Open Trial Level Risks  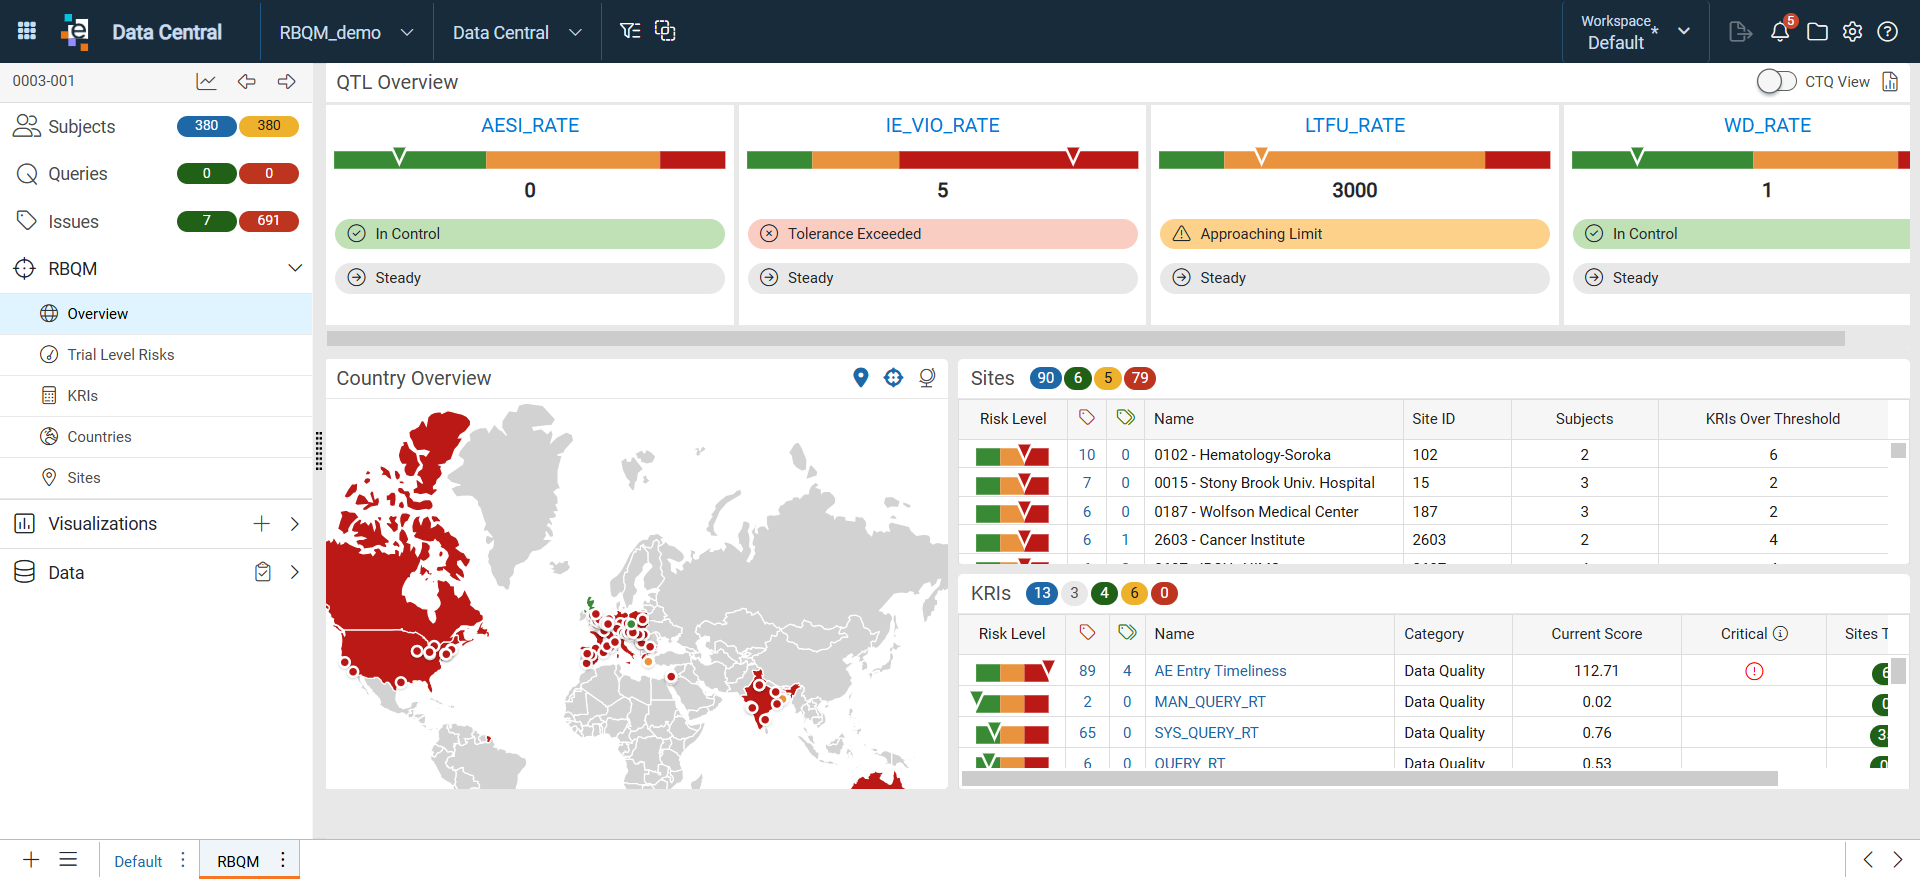(x=156, y=355)
